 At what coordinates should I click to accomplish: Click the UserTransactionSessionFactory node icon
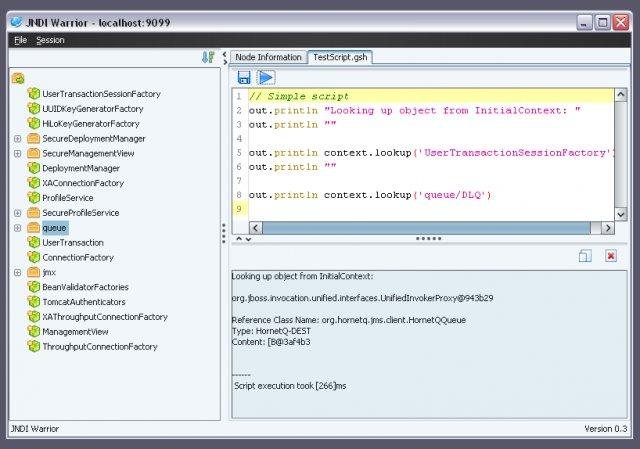(x=33, y=93)
